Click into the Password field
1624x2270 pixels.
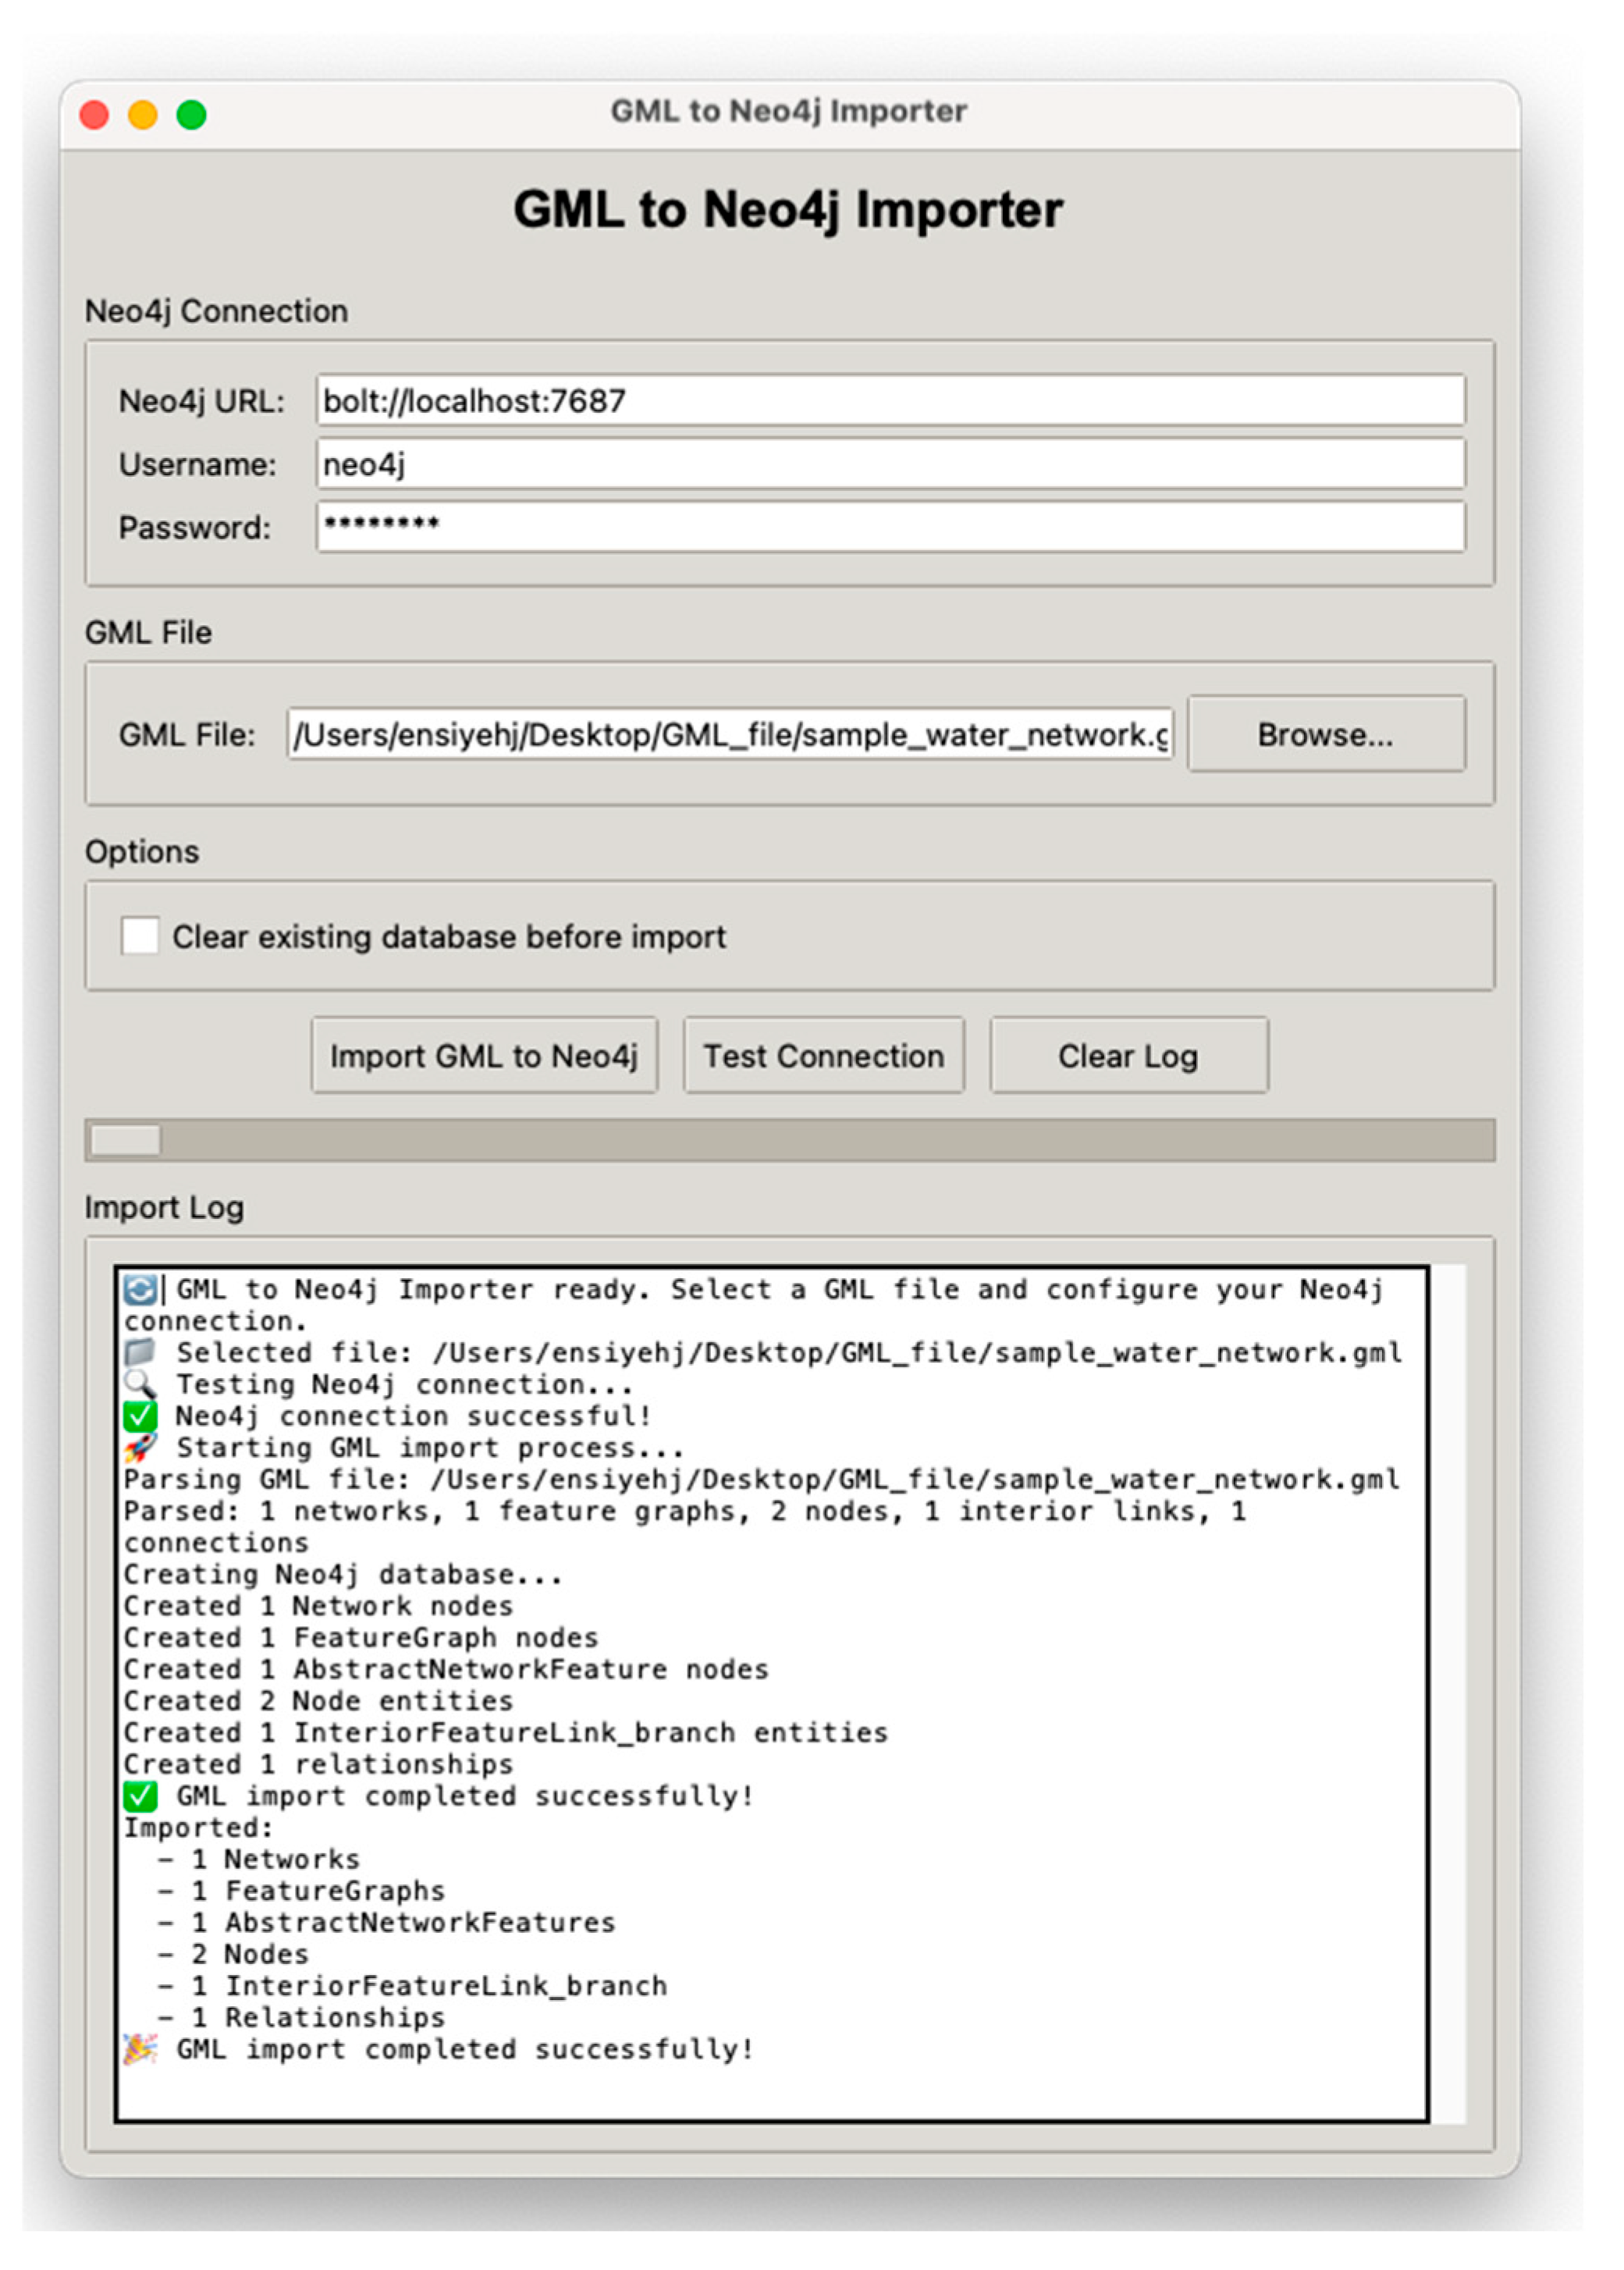pos(890,527)
